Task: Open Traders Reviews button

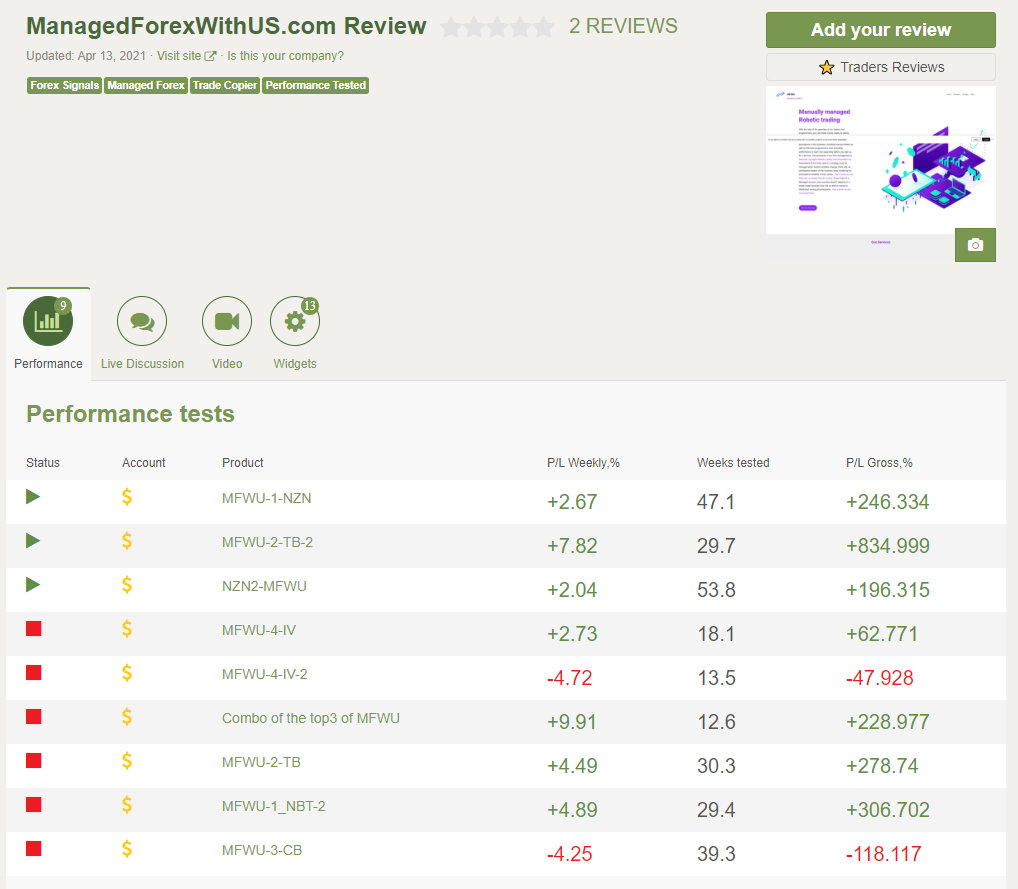Action: pos(880,67)
